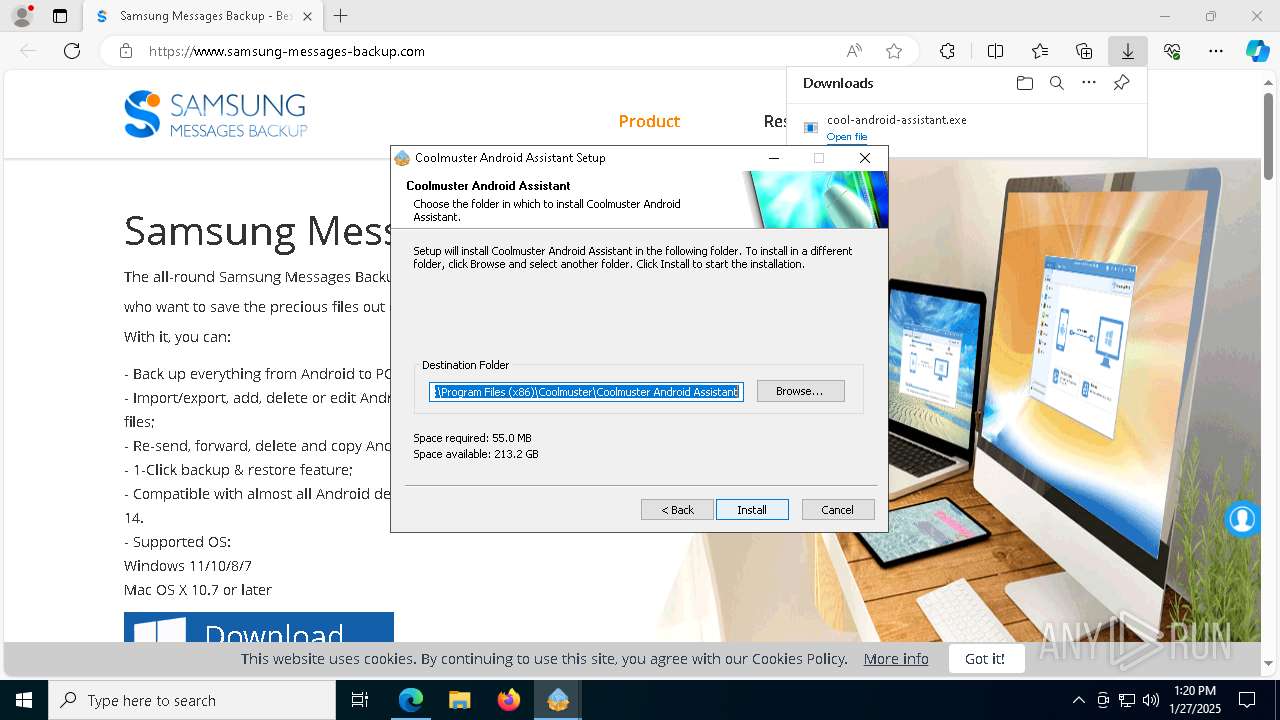Screen dimensions: 1280x720
Task: Click Open file link under cool-android-assistant.exe
Action: (847, 137)
